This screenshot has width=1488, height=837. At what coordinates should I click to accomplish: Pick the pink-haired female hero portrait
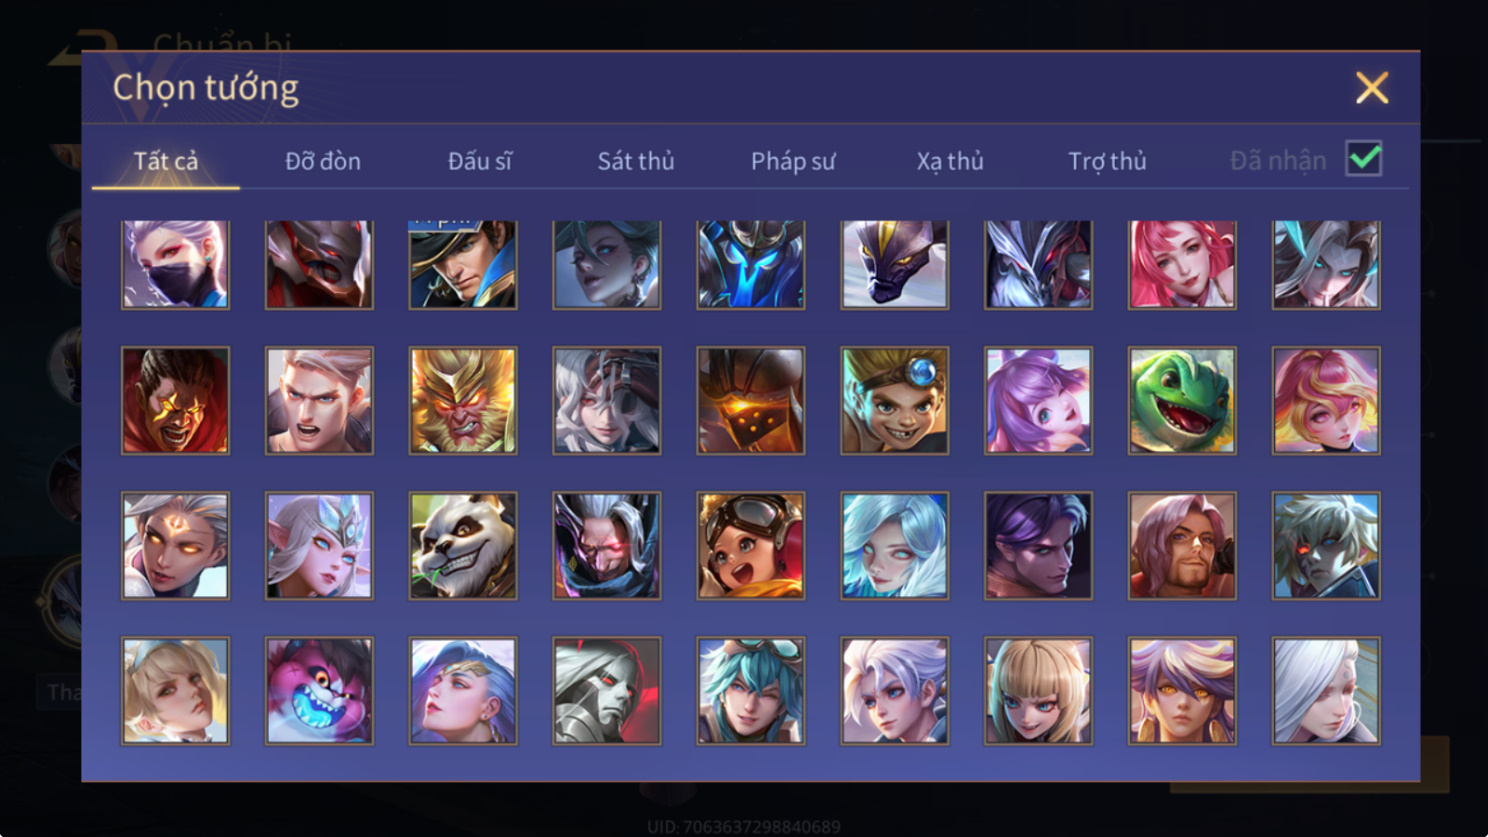(1182, 264)
